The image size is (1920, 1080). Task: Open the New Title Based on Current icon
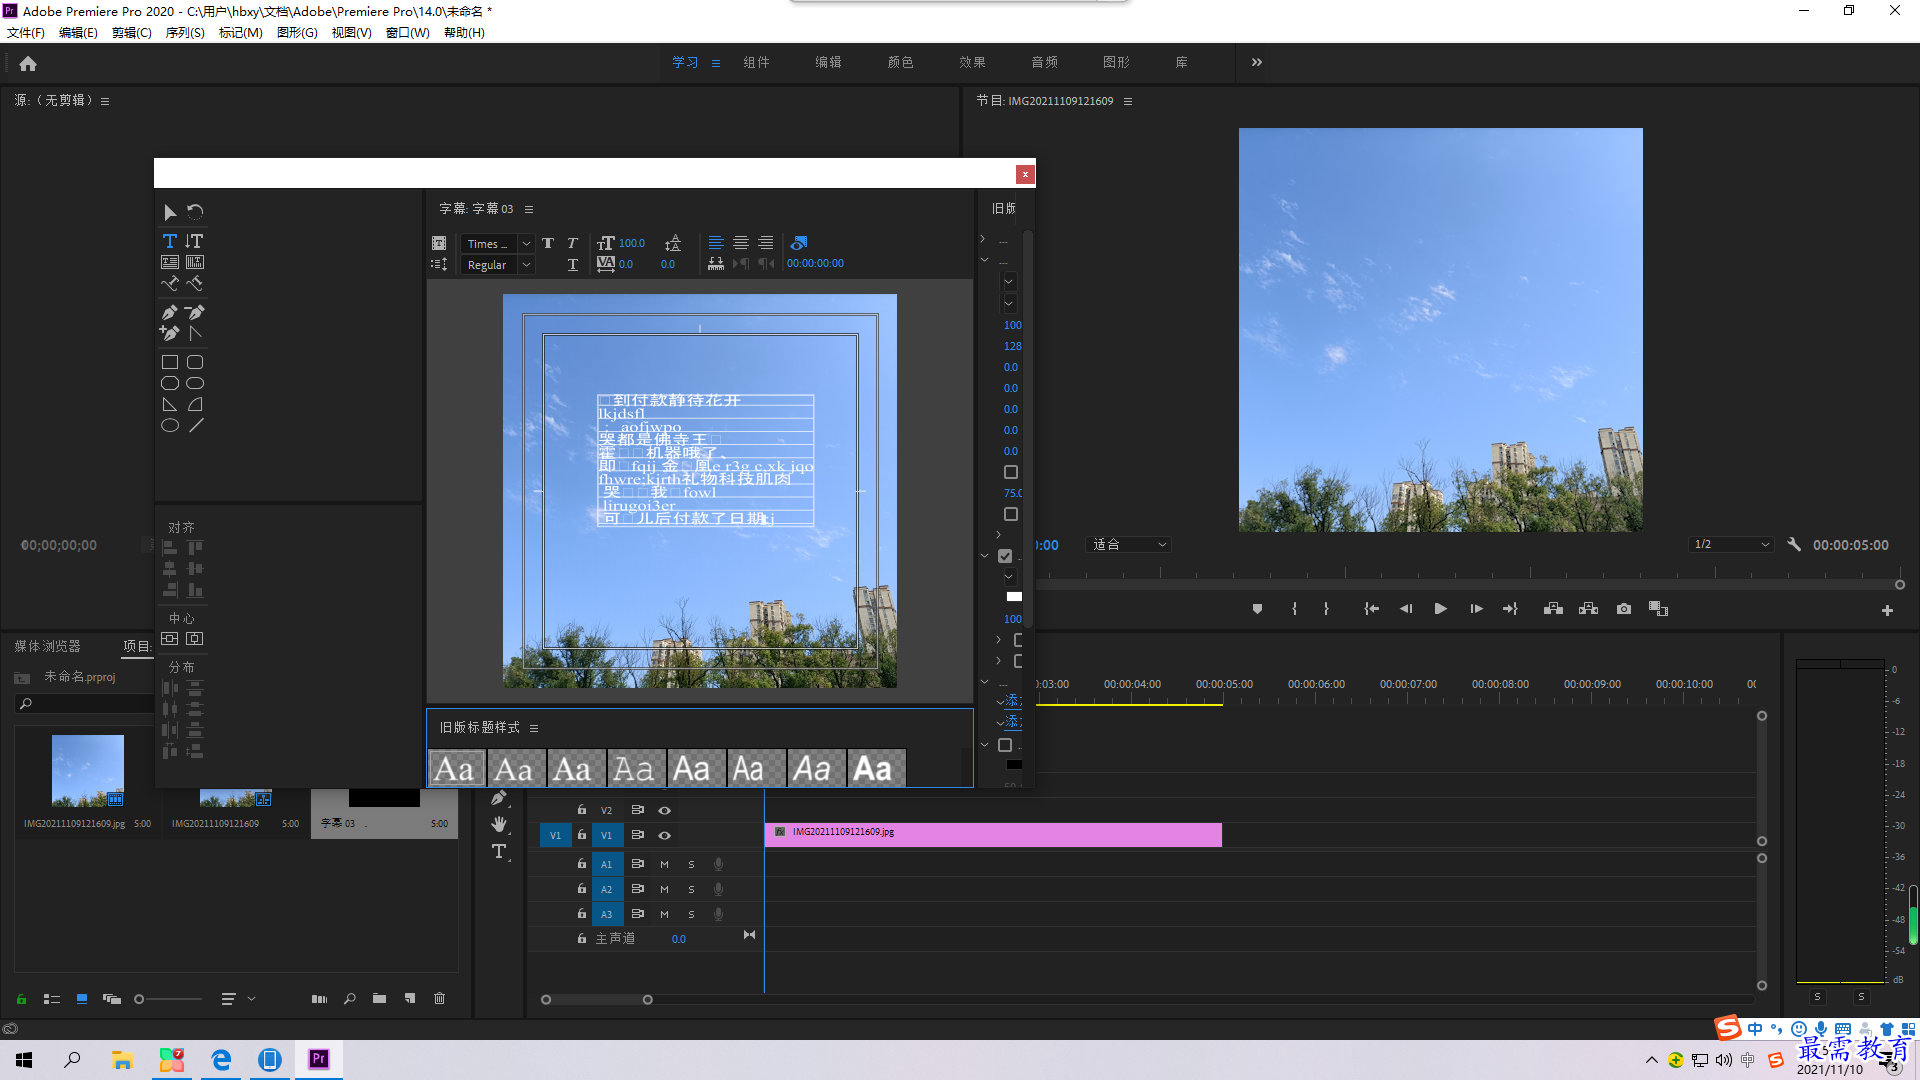tap(438, 243)
